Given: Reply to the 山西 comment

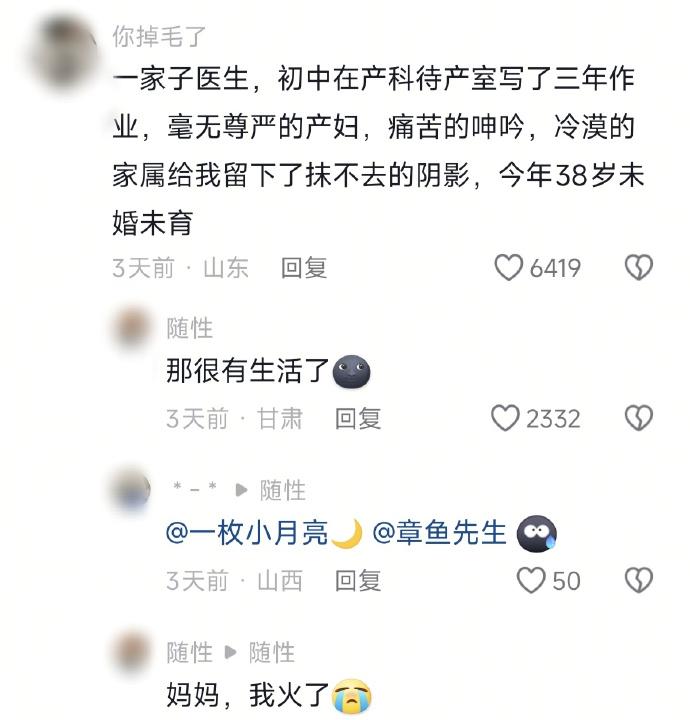Looking at the screenshot, I should 358,581.
